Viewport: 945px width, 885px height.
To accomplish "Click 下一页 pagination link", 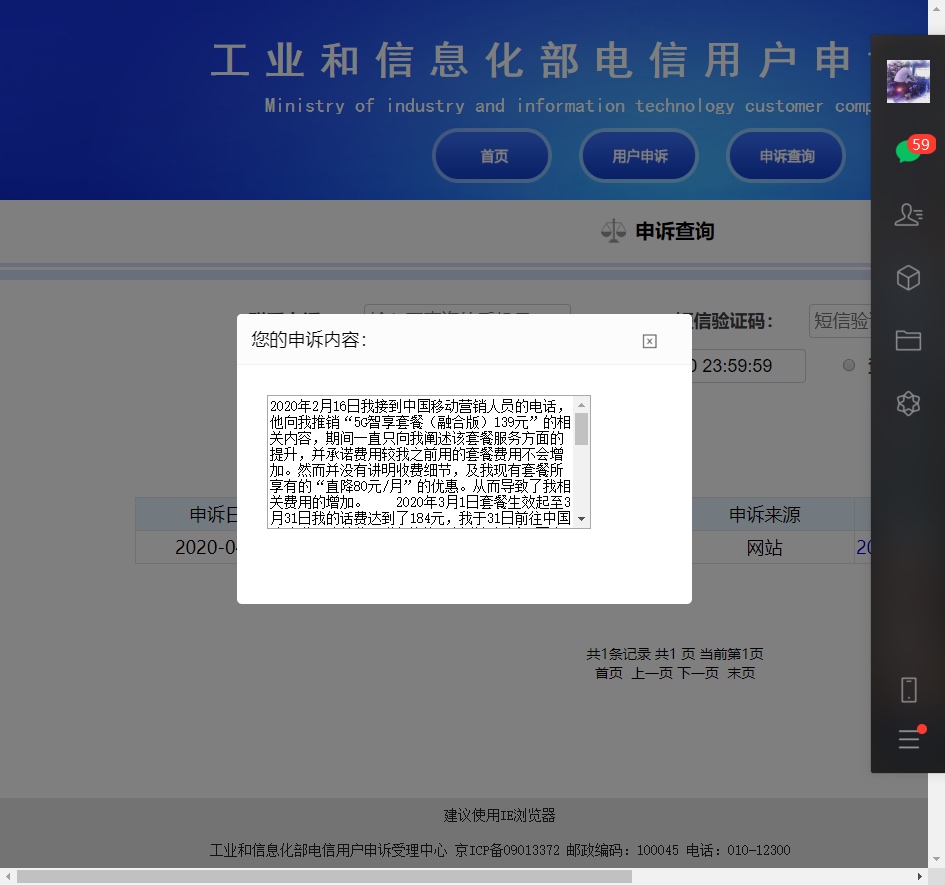I will click(x=698, y=673).
